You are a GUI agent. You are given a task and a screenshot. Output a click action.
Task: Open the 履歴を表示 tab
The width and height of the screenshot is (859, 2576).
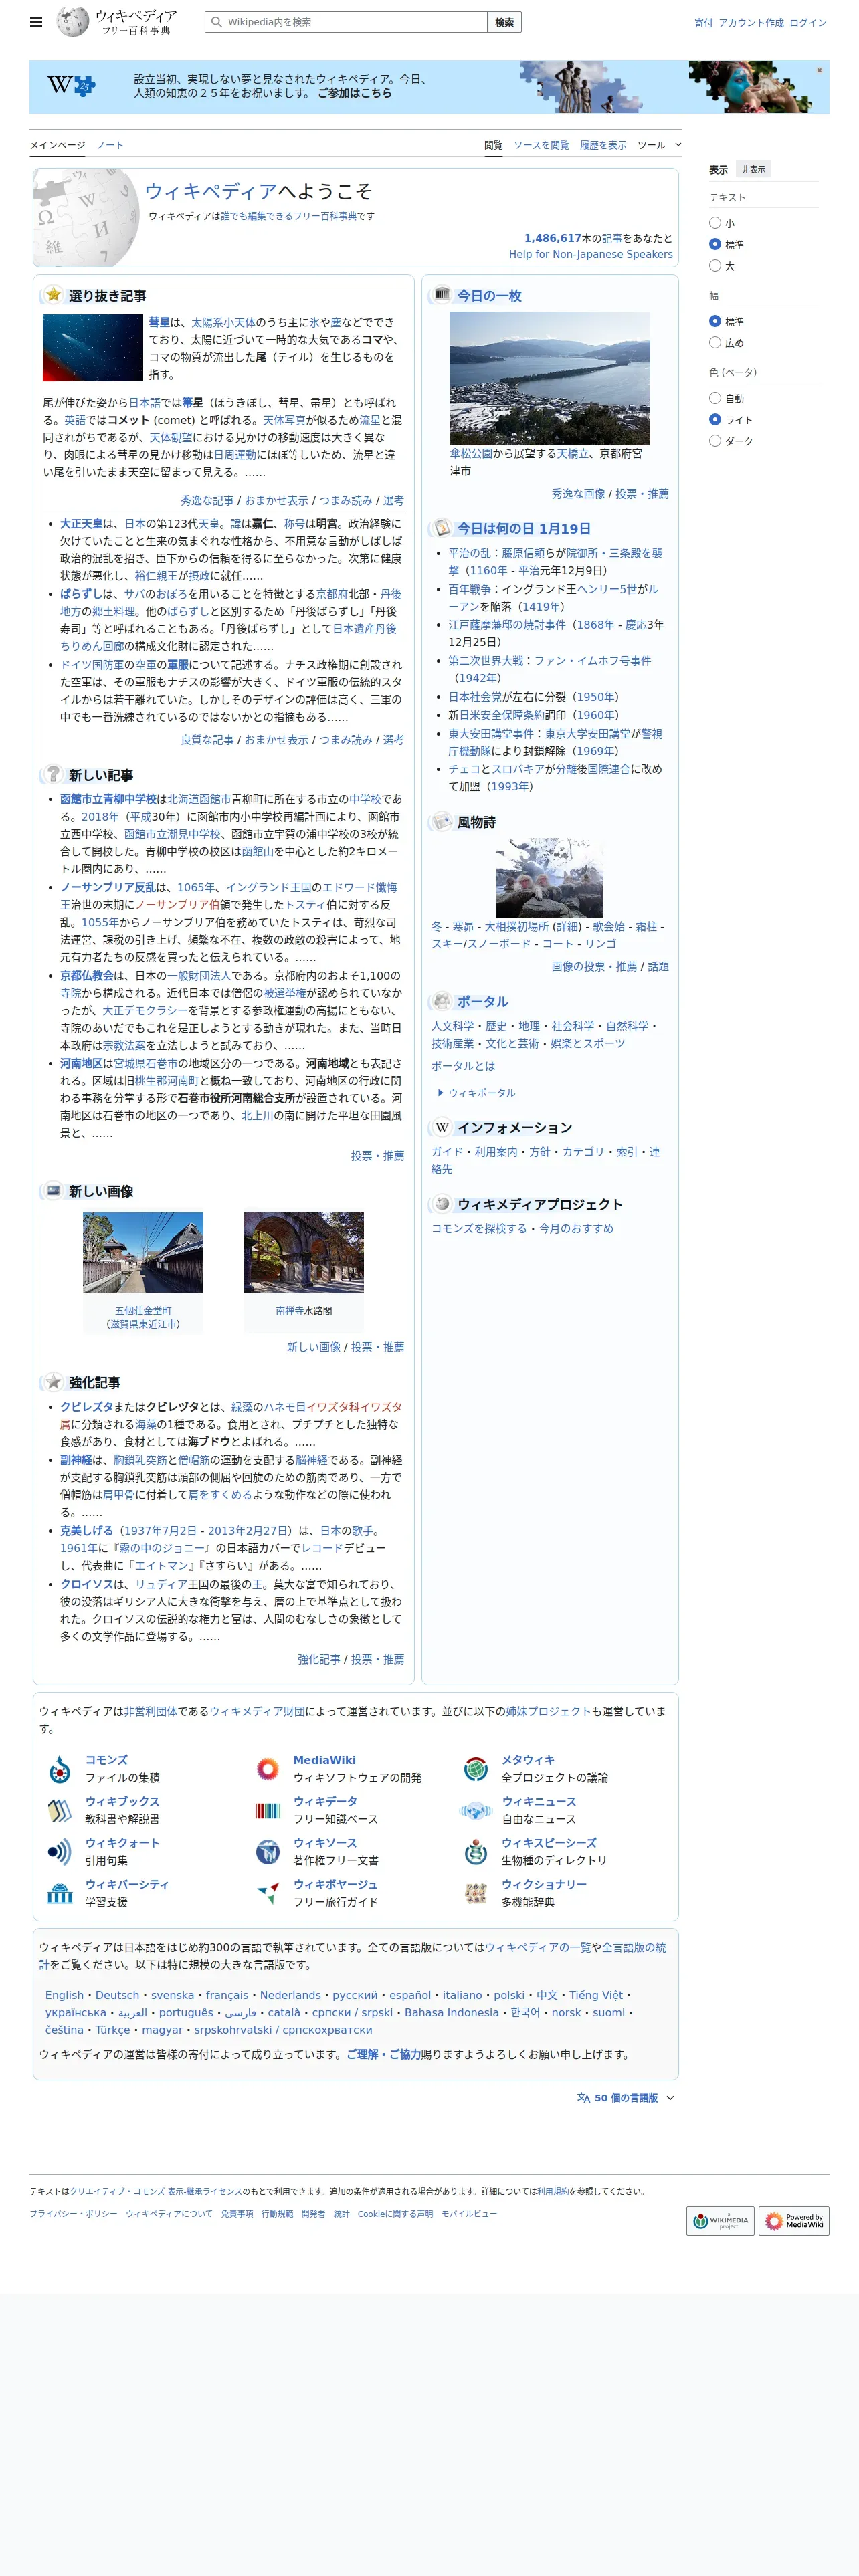(603, 145)
